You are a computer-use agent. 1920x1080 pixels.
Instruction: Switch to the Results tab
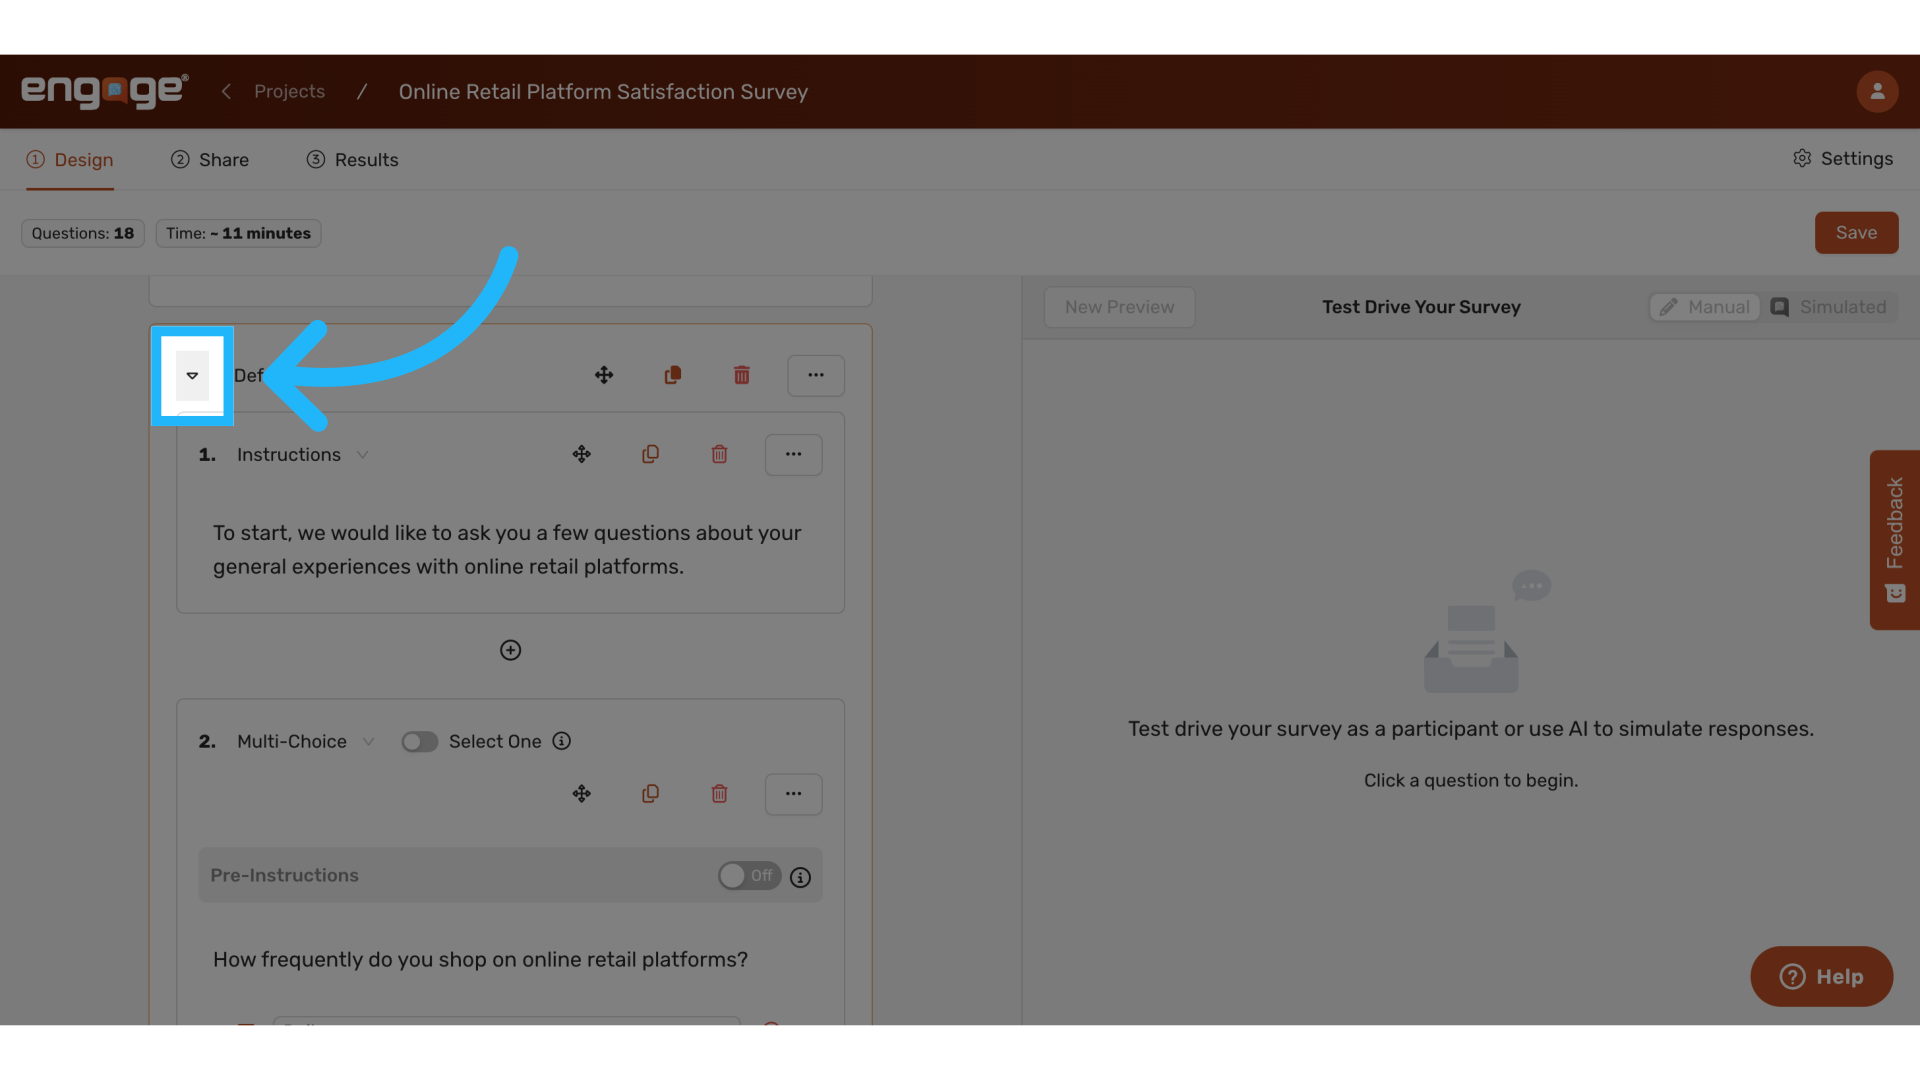tap(352, 159)
